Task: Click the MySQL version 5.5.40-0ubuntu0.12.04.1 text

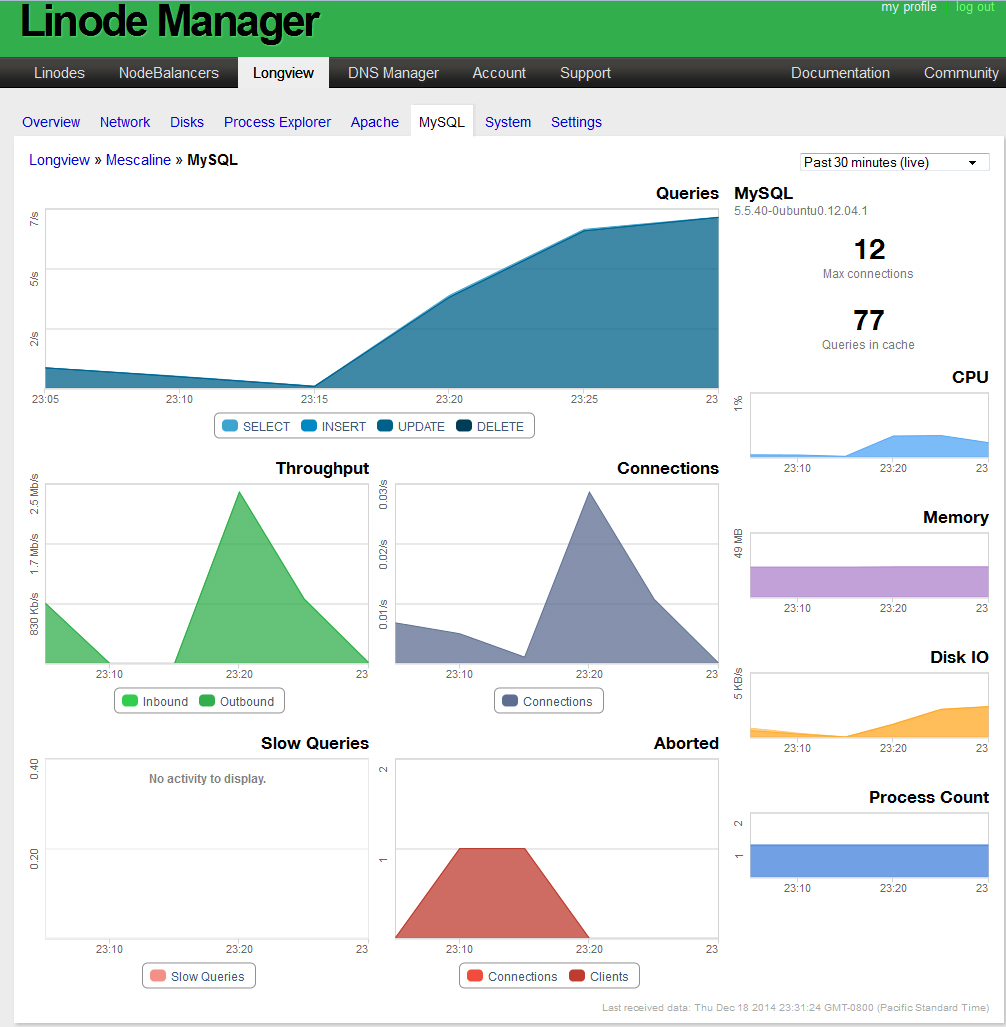Action: tap(800, 211)
